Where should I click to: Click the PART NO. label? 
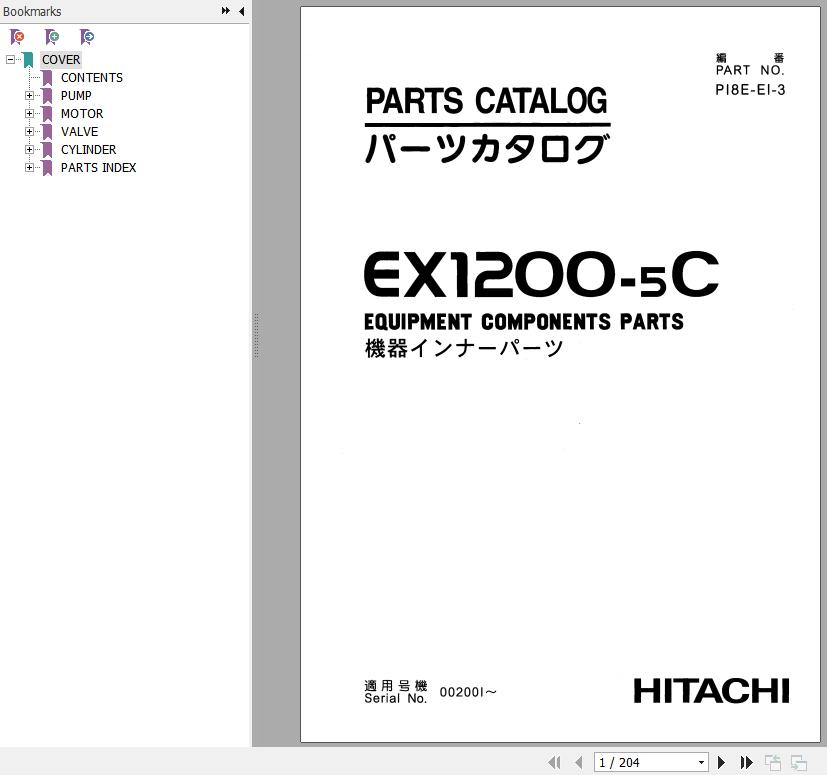pyautogui.click(x=750, y=70)
